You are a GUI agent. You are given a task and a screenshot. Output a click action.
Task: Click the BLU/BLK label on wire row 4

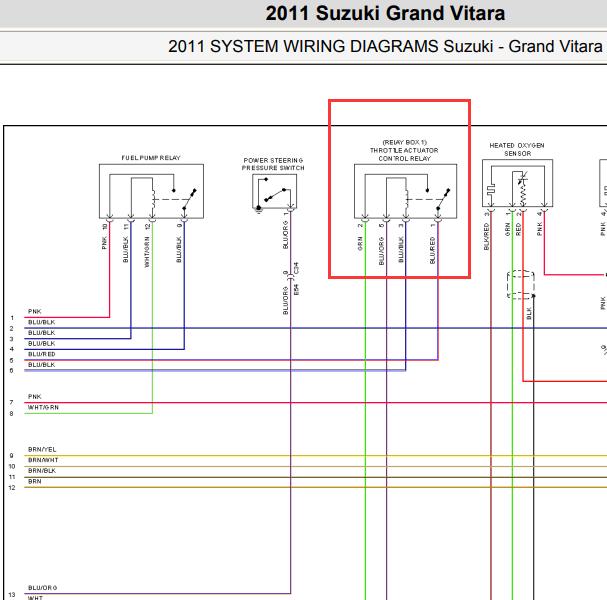(x=41, y=344)
